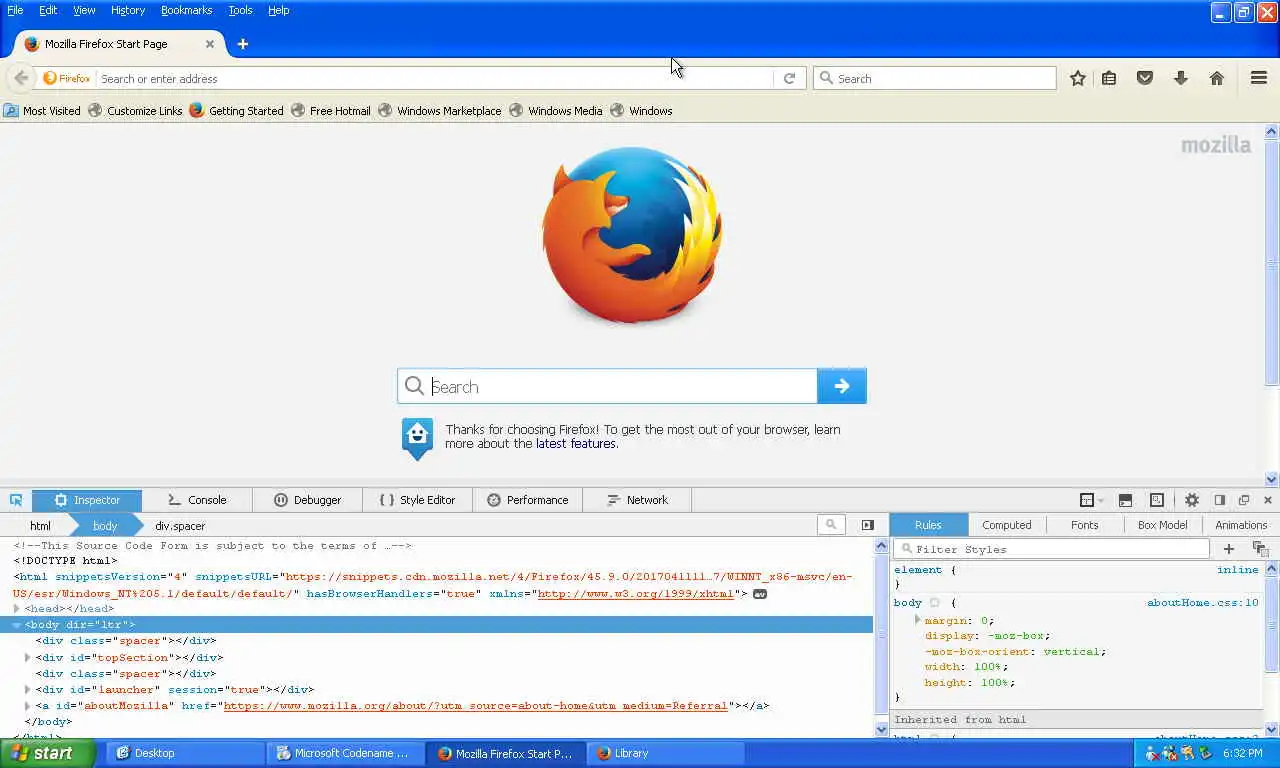
Task: Toggle split console in developer tools
Action: point(1125,500)
